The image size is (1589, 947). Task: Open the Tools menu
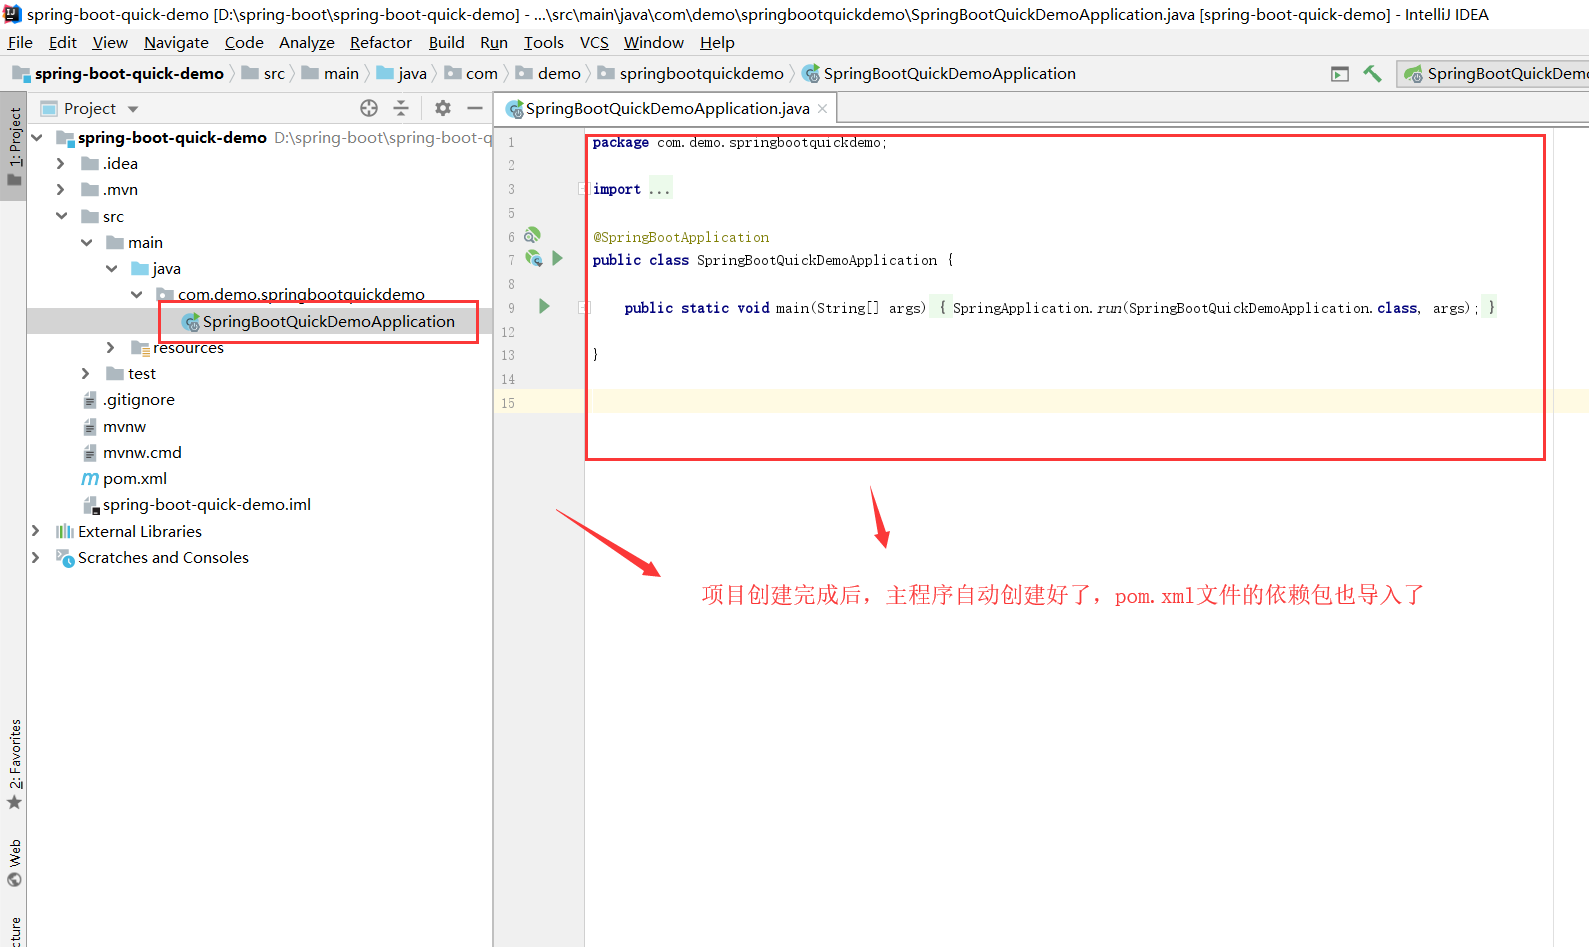tap(543, 42)
